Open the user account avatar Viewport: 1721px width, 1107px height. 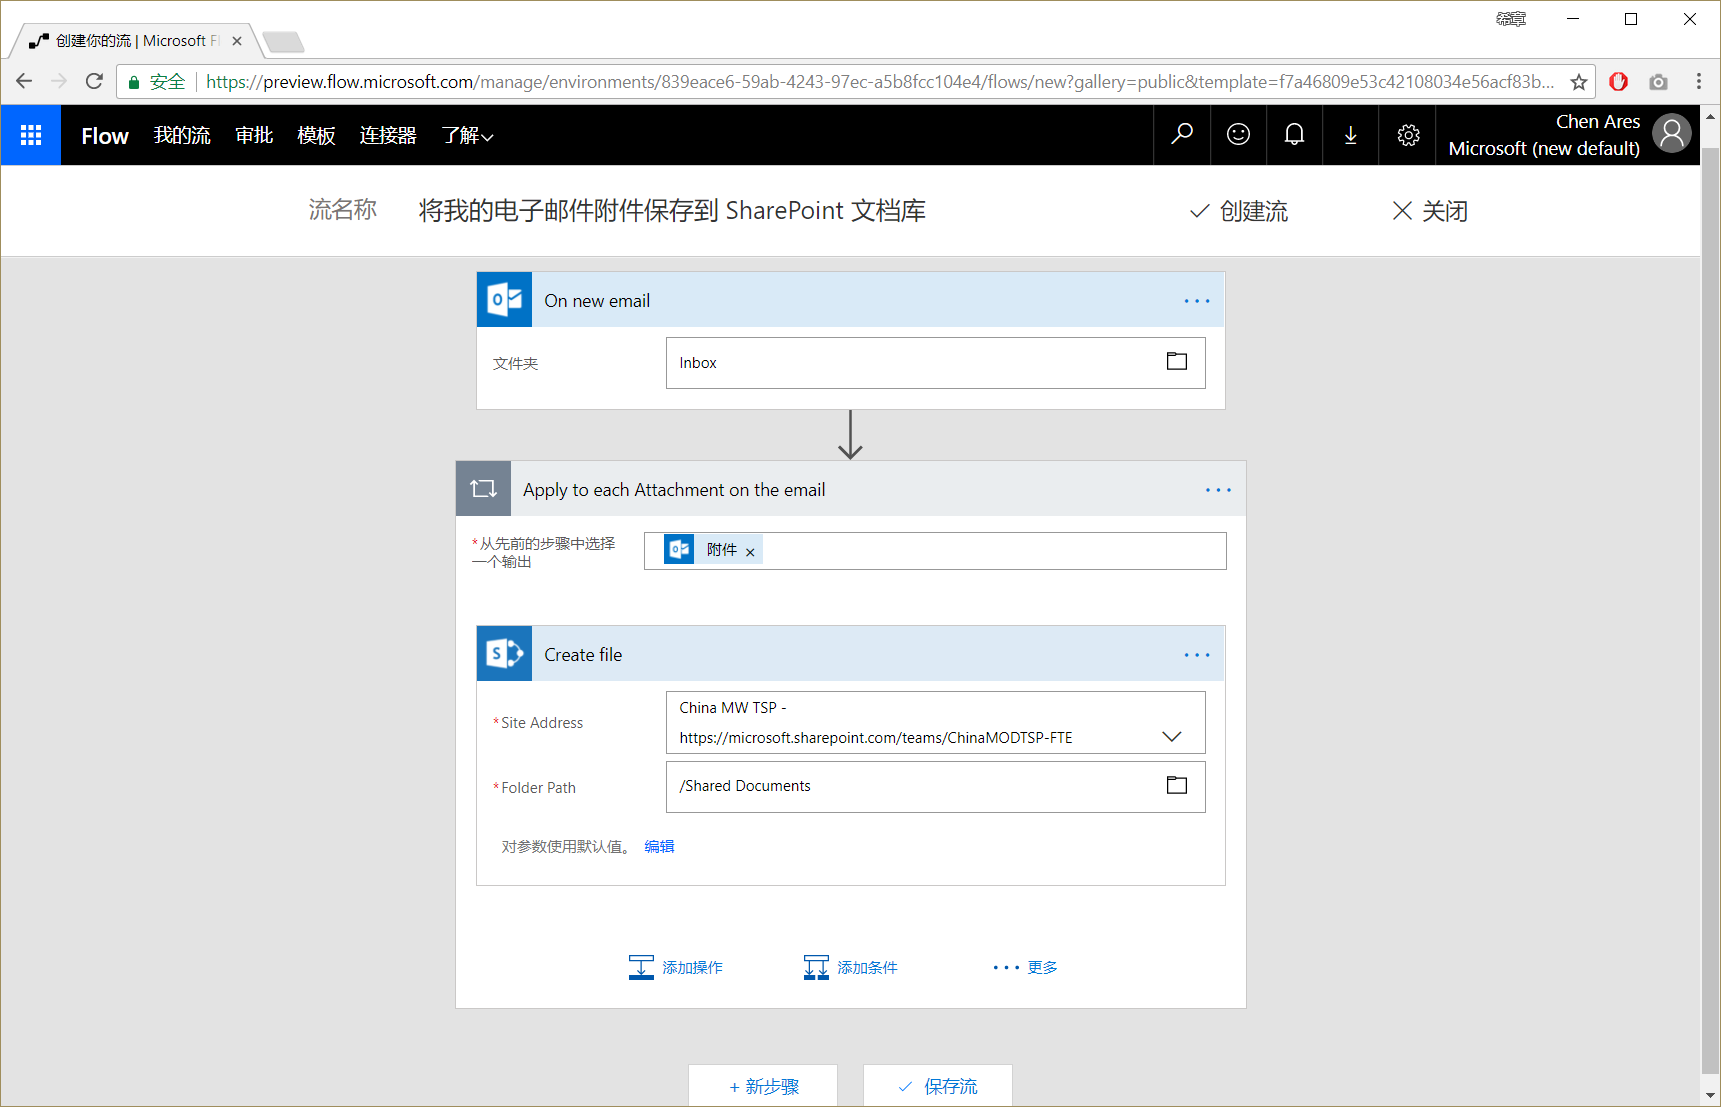pyautogui.click(x=1671, y=134)
